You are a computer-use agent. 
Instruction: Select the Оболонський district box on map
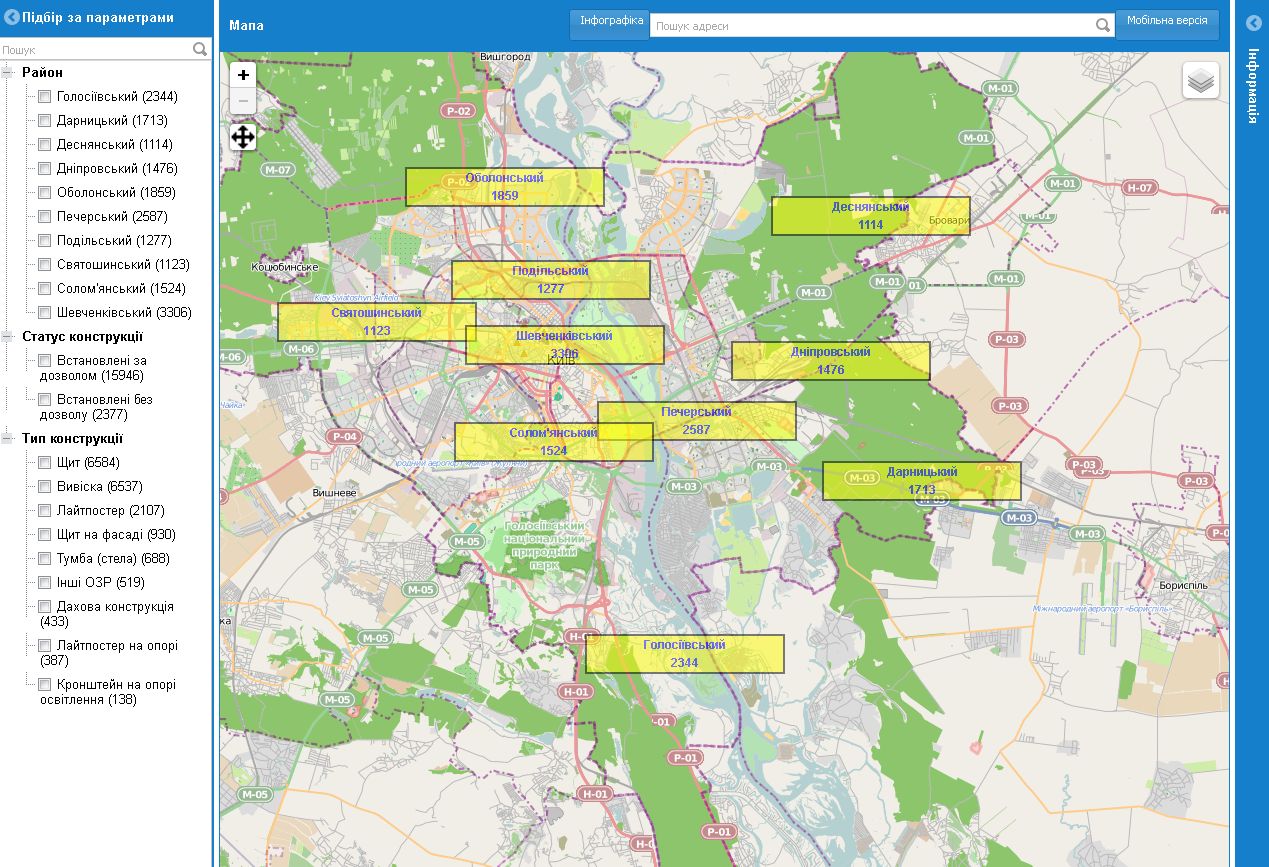(x=504, y=187)
